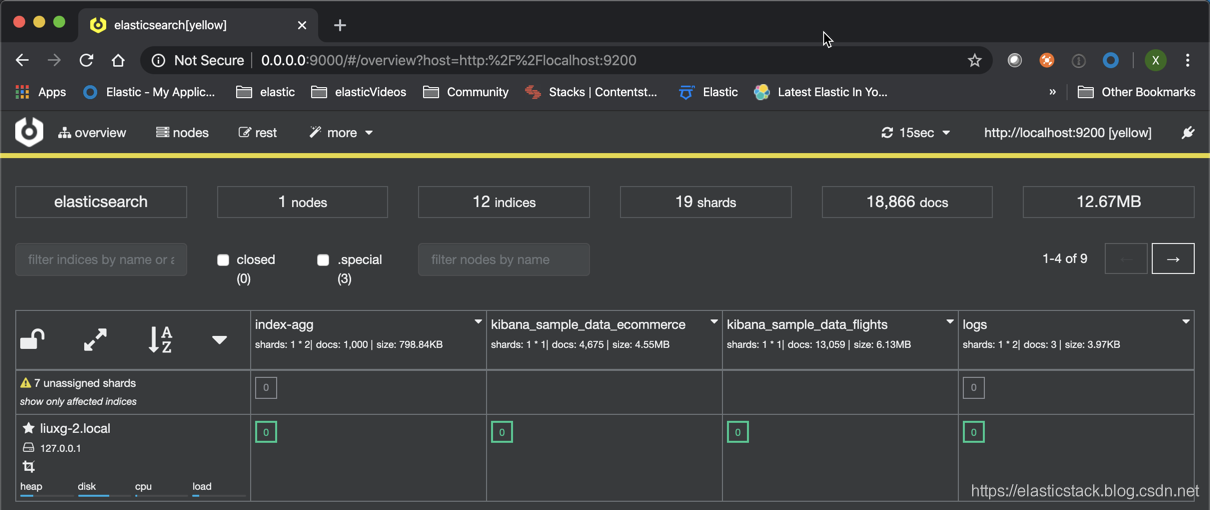Click the 12 indices stat box

pyautogui.click(x=503, y=202)
